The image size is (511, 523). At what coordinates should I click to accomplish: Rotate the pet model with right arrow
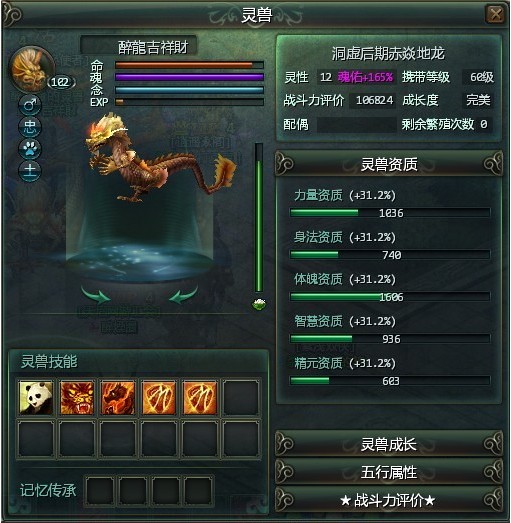(184, 295)
